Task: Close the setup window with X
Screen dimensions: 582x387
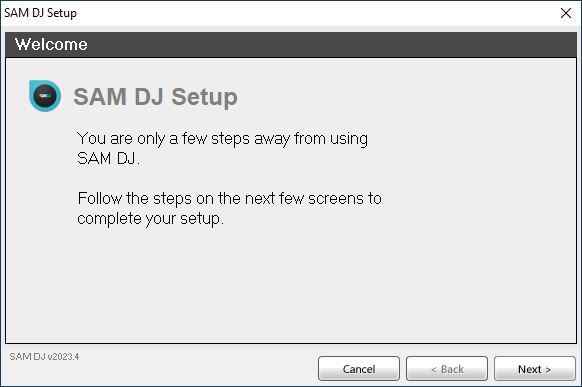Action: tap(566, 13)
